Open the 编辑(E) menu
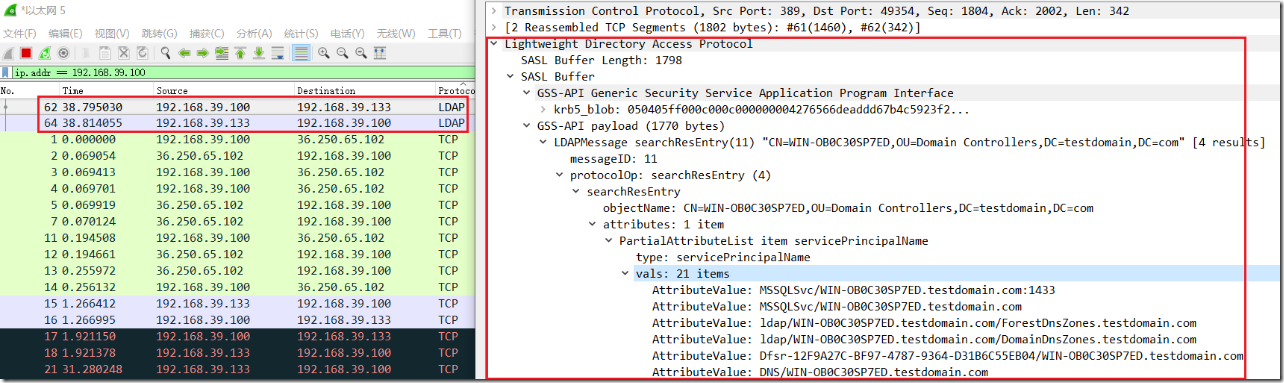Screen dimensions: 1284x383 pyautogui.click(x=66, y=33)
